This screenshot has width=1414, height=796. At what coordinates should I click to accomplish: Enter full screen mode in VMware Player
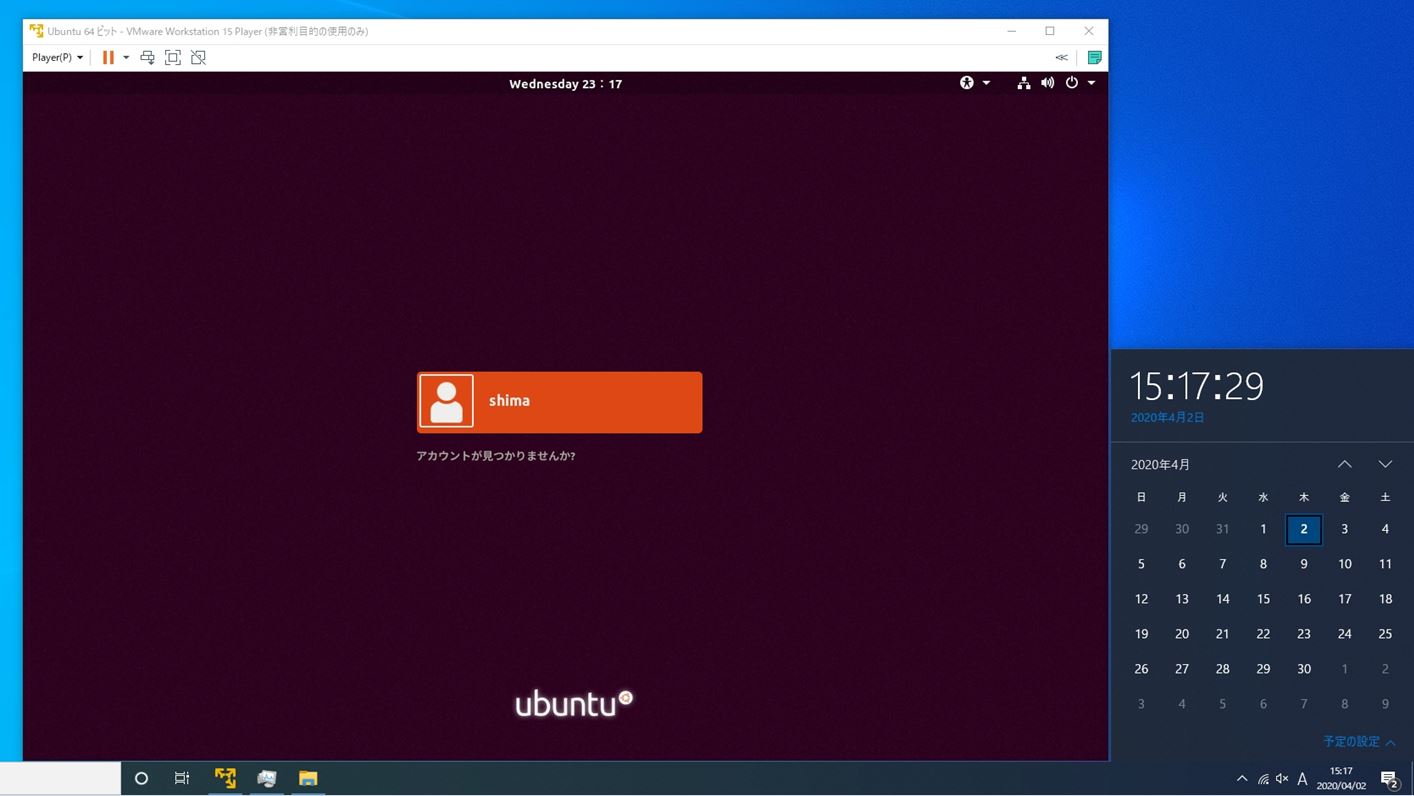173,57
